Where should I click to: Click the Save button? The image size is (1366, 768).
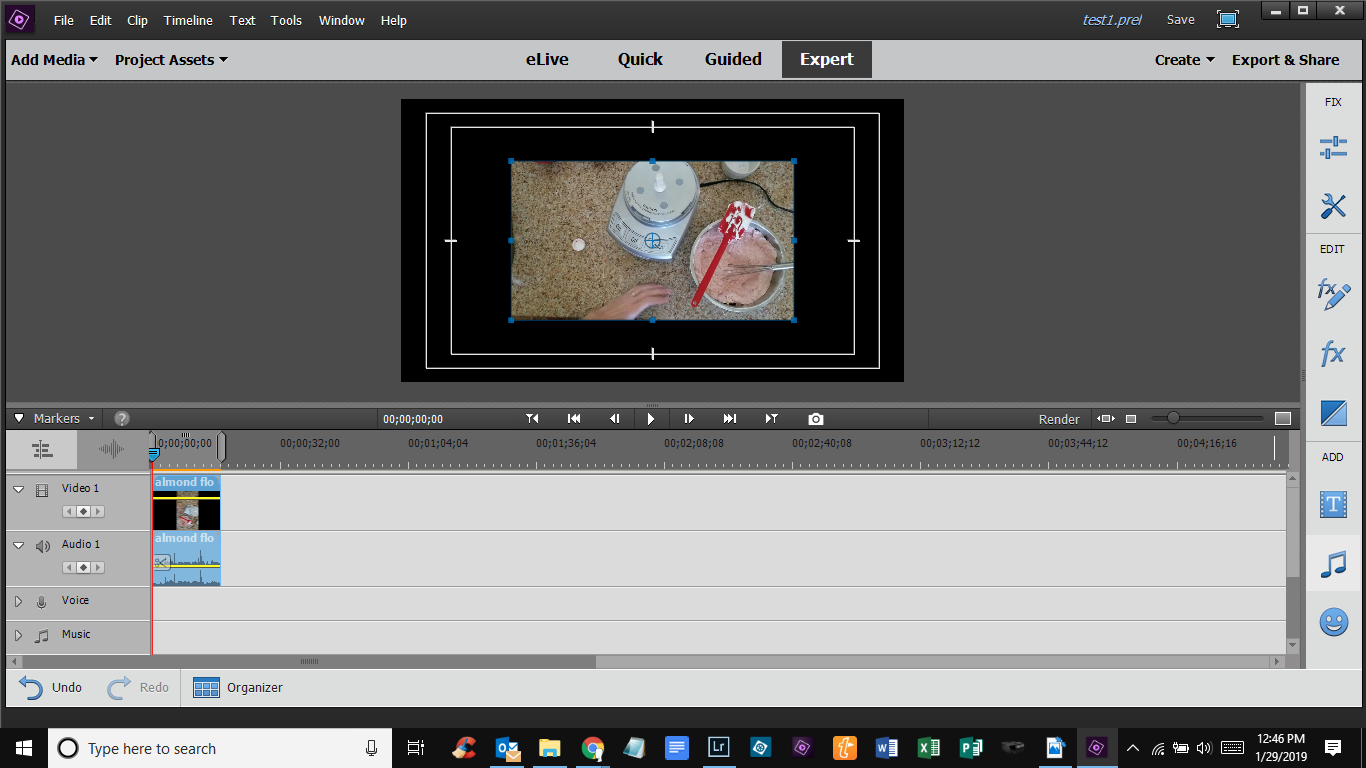(x=1180, y=20)
